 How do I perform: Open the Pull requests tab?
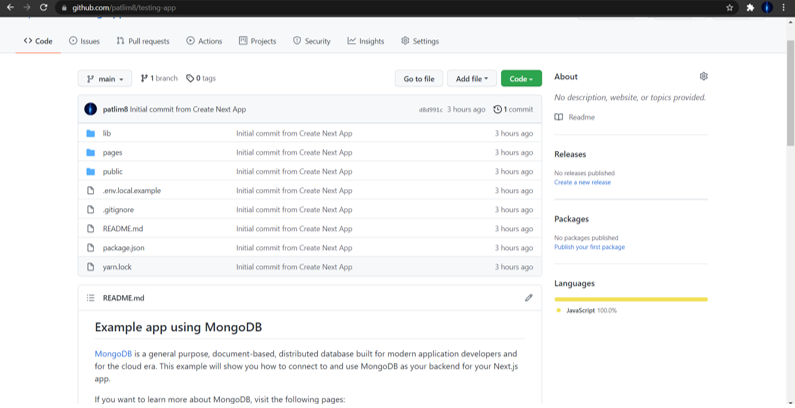point(143,41)
